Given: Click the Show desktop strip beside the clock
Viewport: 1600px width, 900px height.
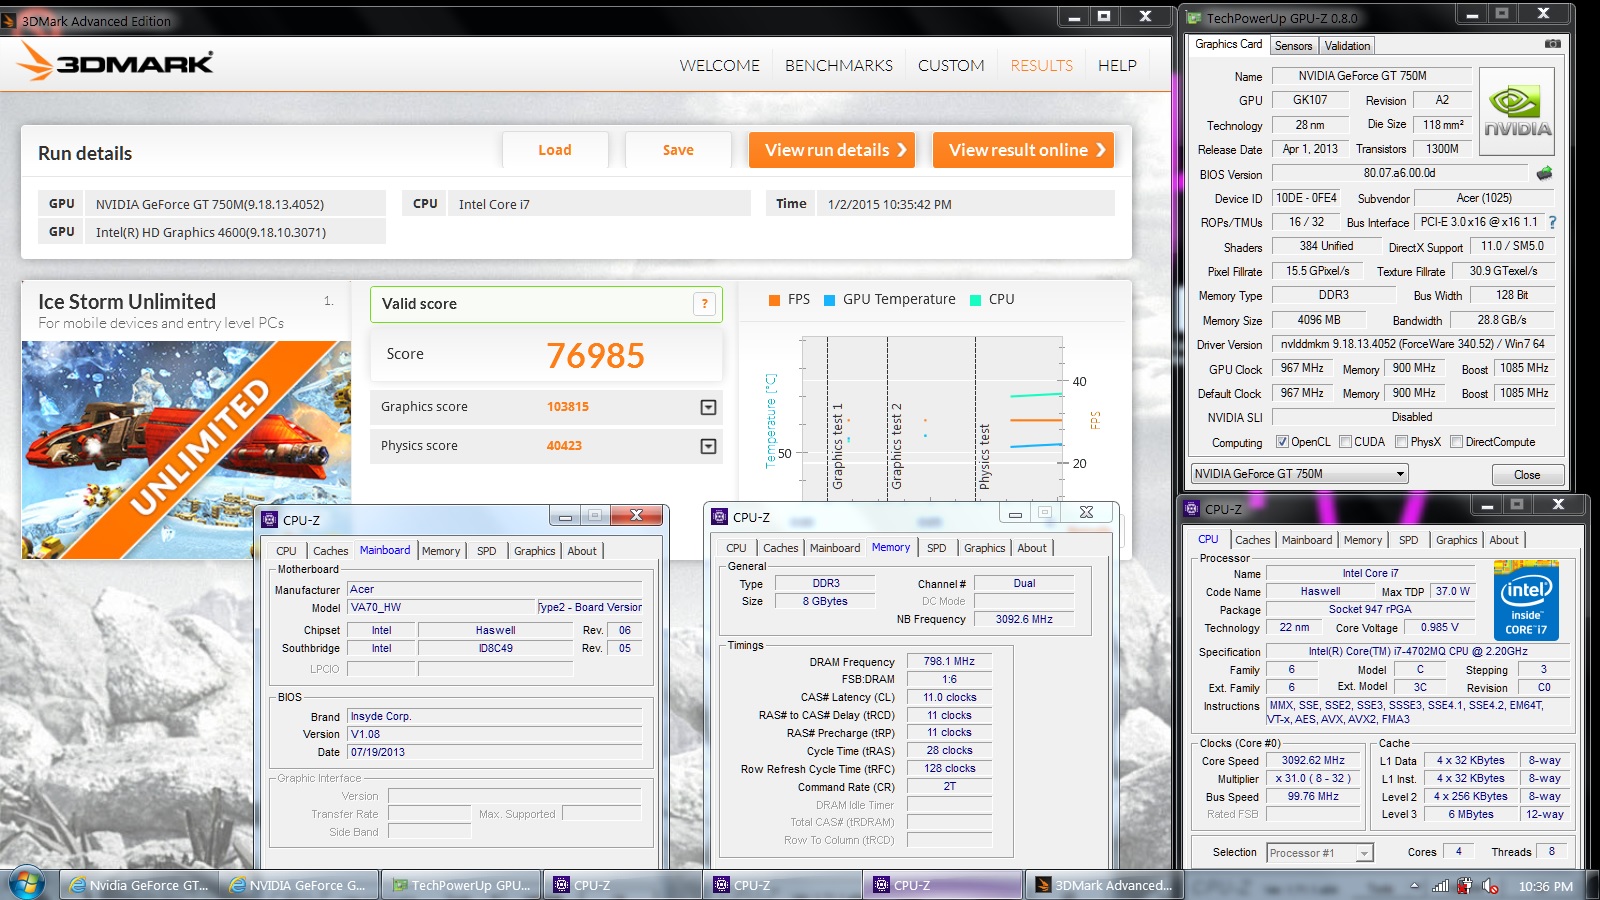Looking at the screenshot, I should click(1594, 885).
